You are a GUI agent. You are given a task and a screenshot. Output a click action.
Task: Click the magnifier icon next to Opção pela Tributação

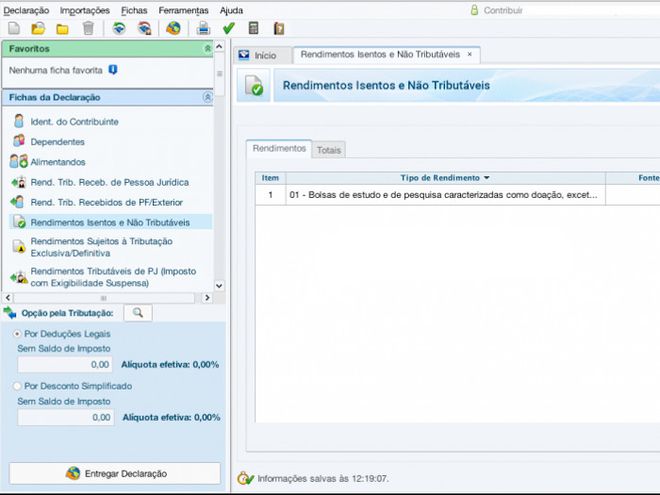138,313
